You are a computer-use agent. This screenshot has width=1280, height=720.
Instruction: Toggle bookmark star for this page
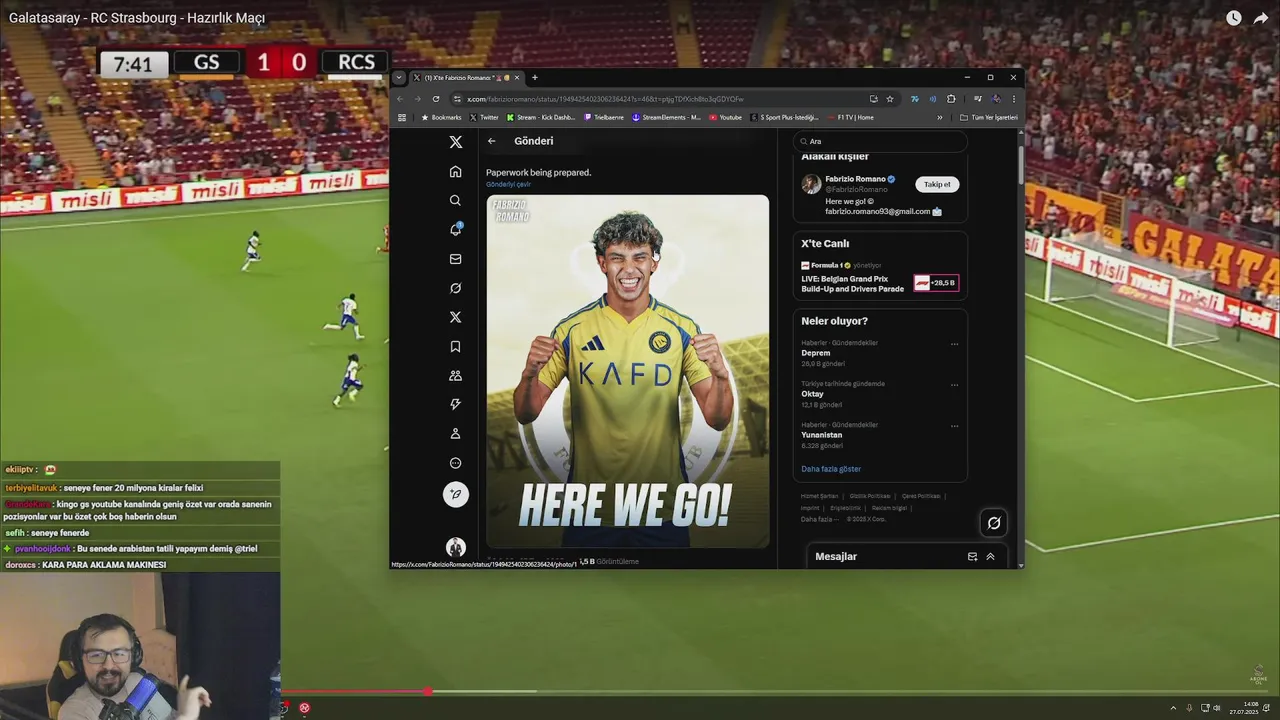coord(889,99)
